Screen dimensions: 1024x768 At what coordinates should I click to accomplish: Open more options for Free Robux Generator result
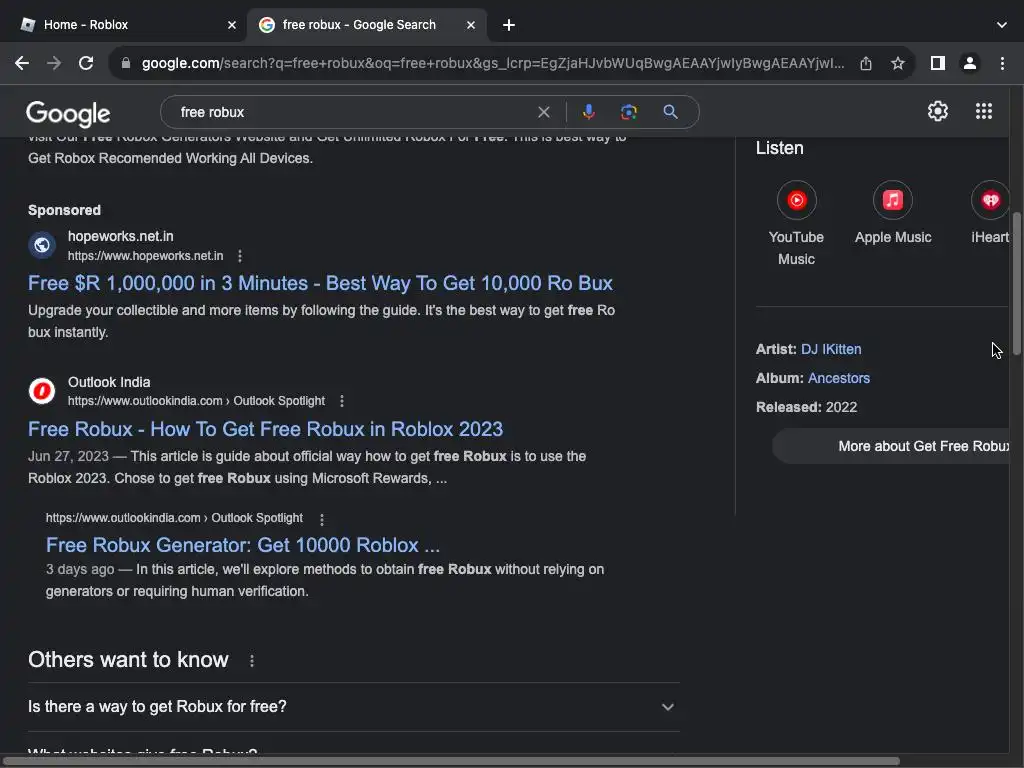(x=321, y=519)
